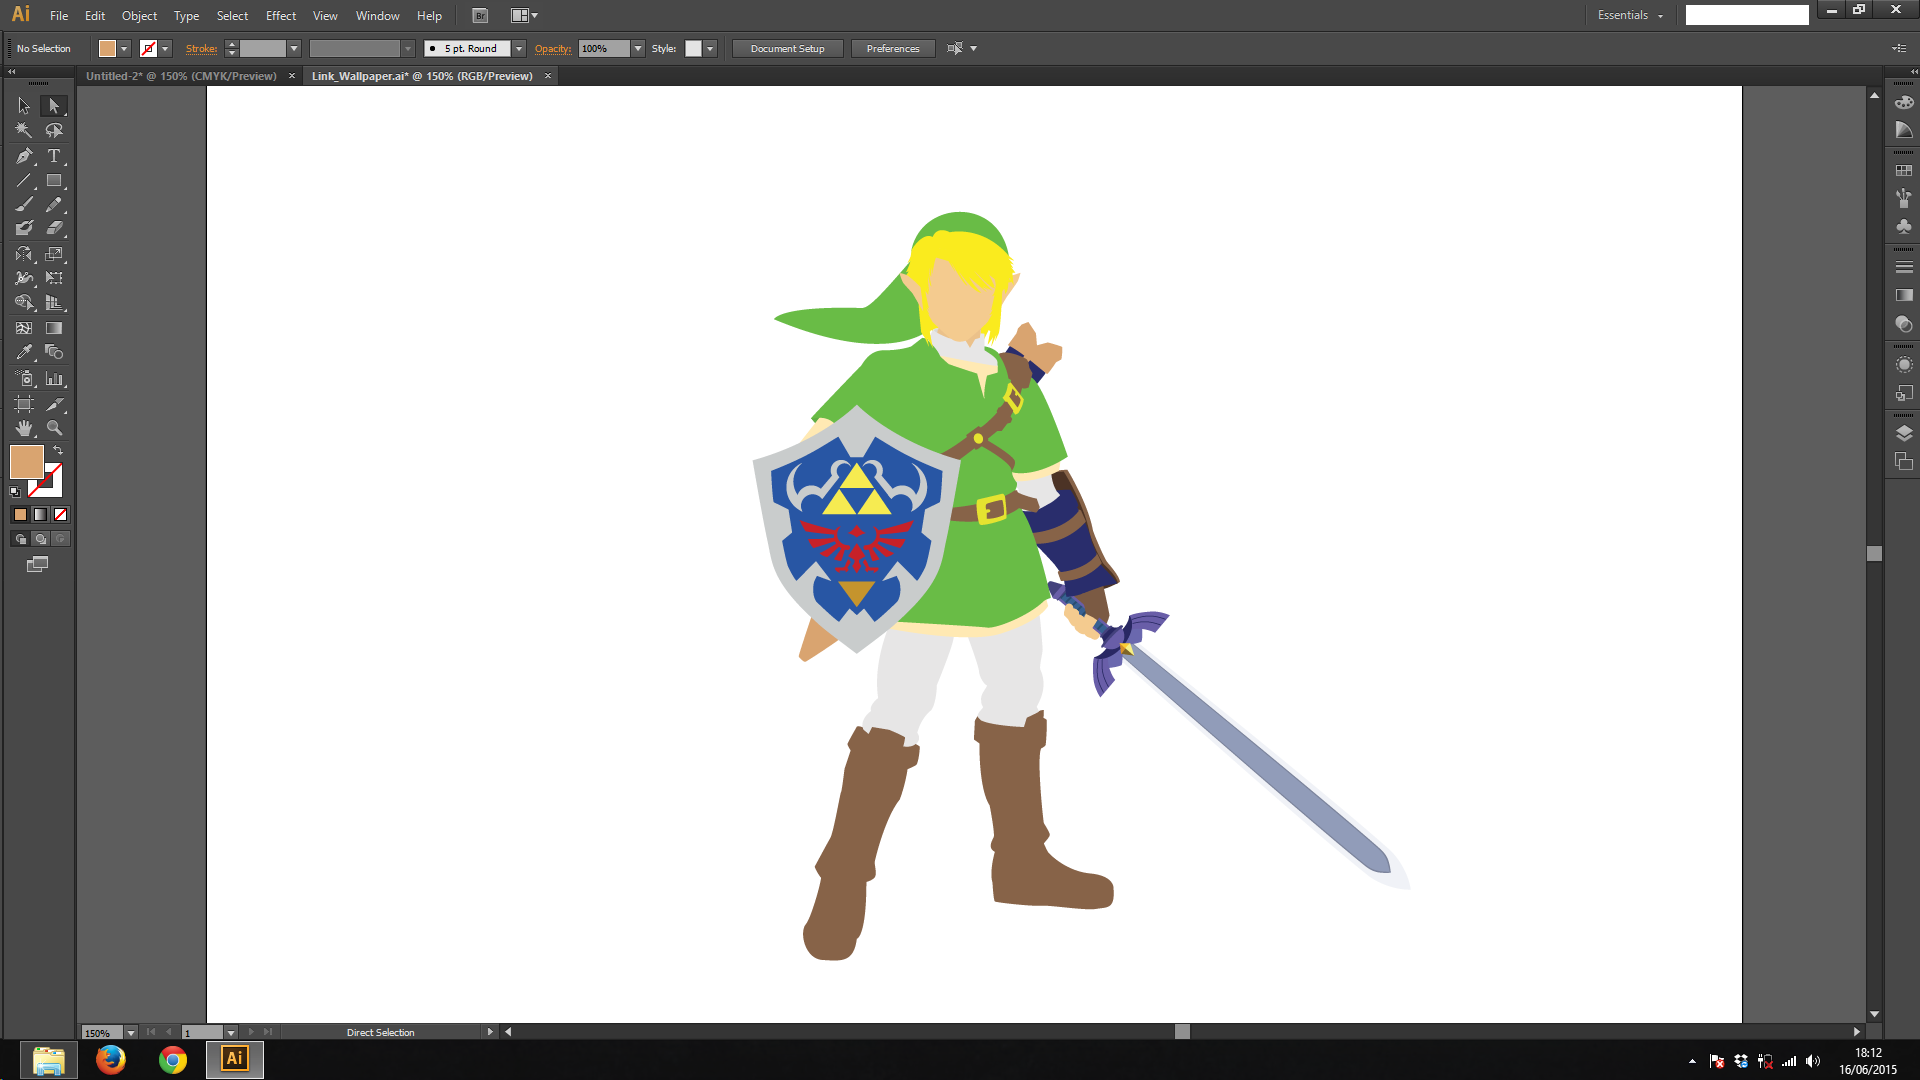Switch to the Untitled-2 document tab
The image size is (1920, 1080).
[x=181, y=76]
